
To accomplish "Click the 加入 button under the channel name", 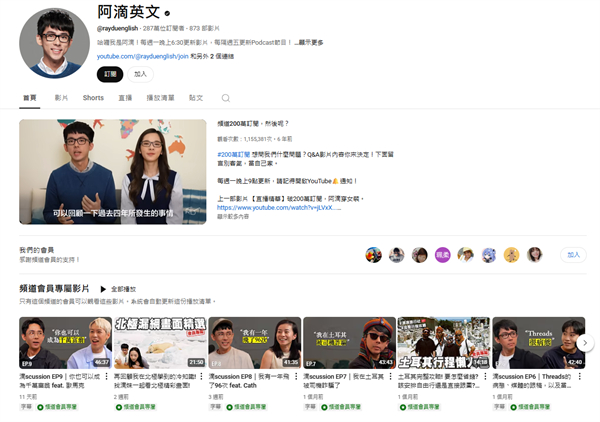I will 140,74.
